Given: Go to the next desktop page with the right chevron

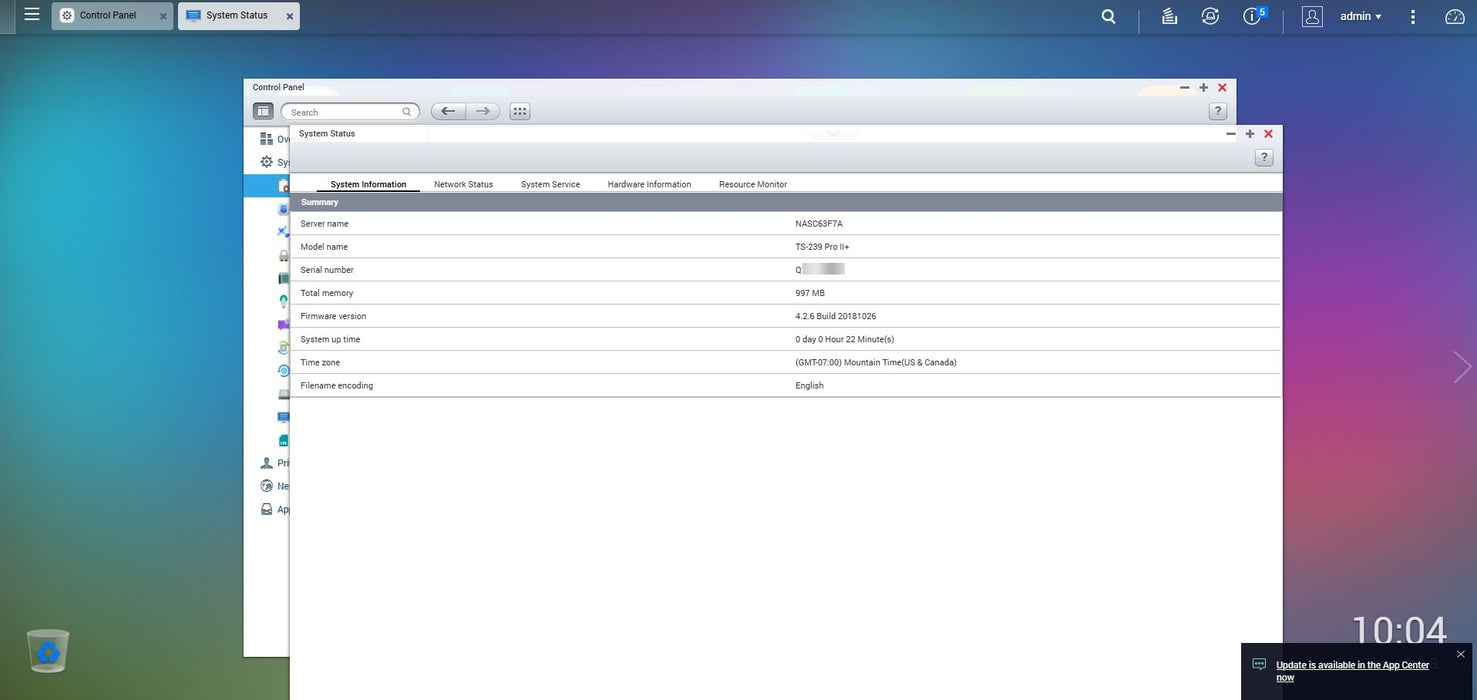Looking at the screenshot, I should point(1462,367).
